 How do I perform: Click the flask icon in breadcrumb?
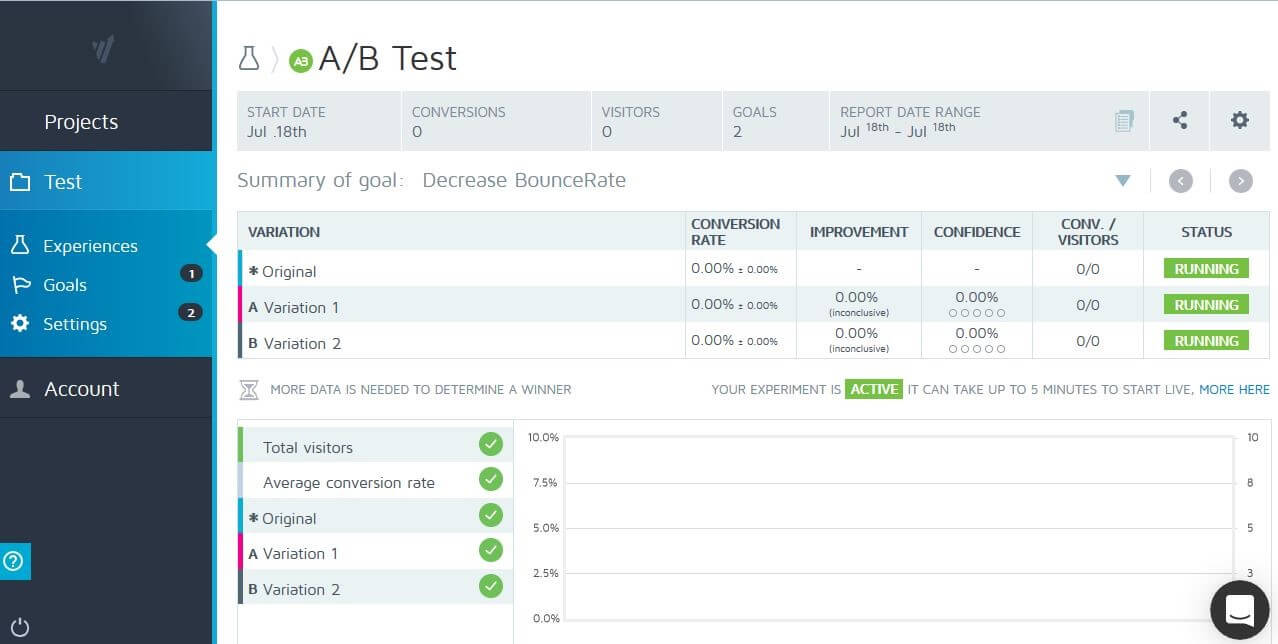249,59
